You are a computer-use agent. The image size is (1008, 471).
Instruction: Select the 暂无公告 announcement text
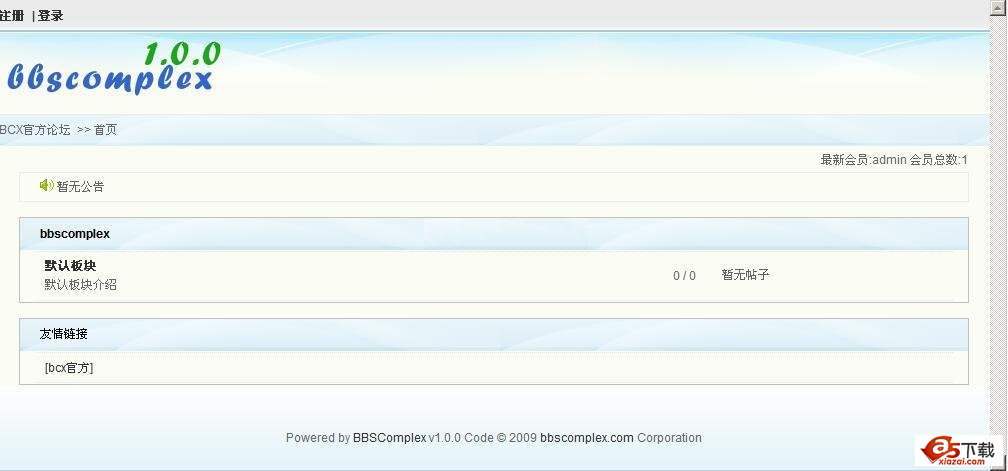80,187
